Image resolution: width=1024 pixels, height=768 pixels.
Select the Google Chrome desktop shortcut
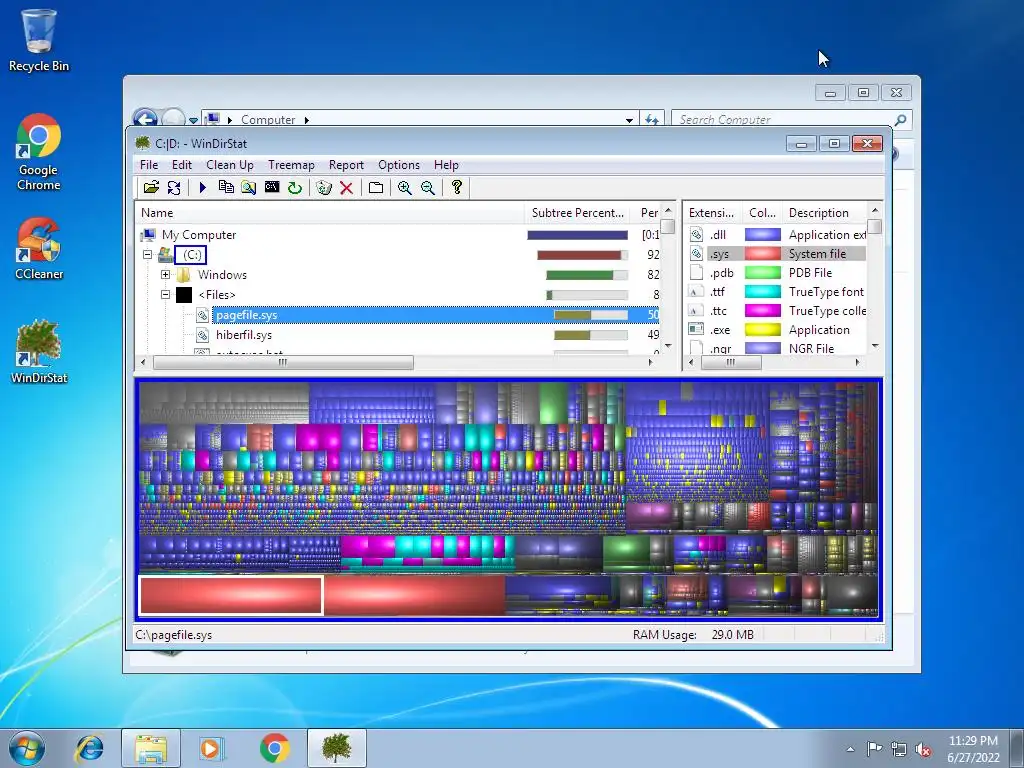(x=39, y=153)
